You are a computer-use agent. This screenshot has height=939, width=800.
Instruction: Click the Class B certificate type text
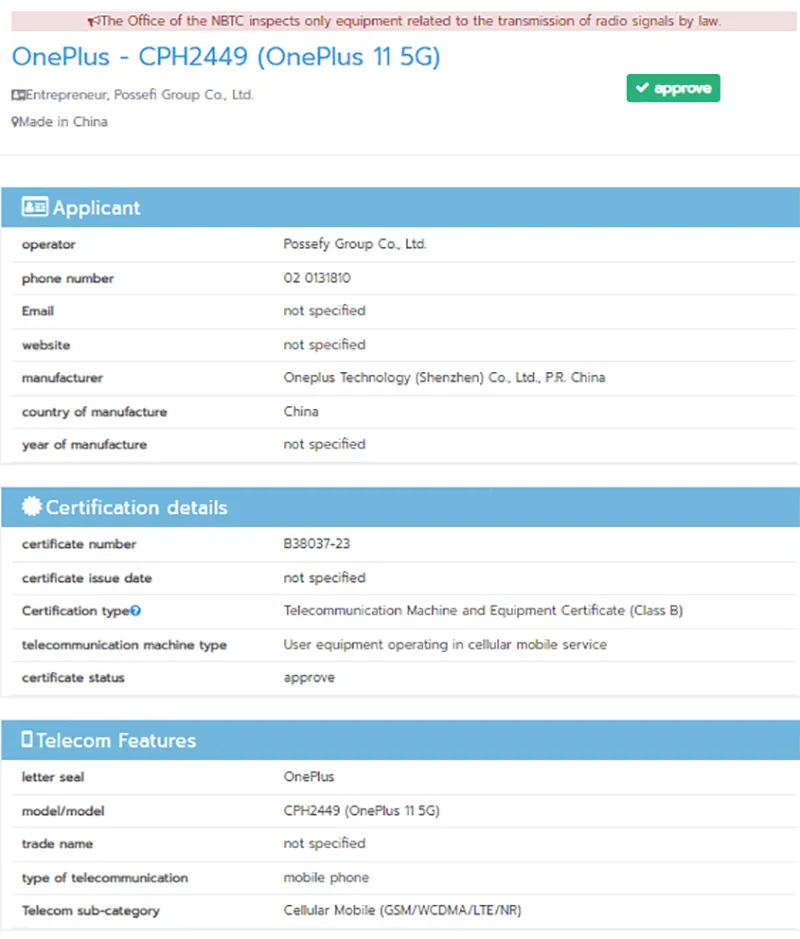[483, 610]
